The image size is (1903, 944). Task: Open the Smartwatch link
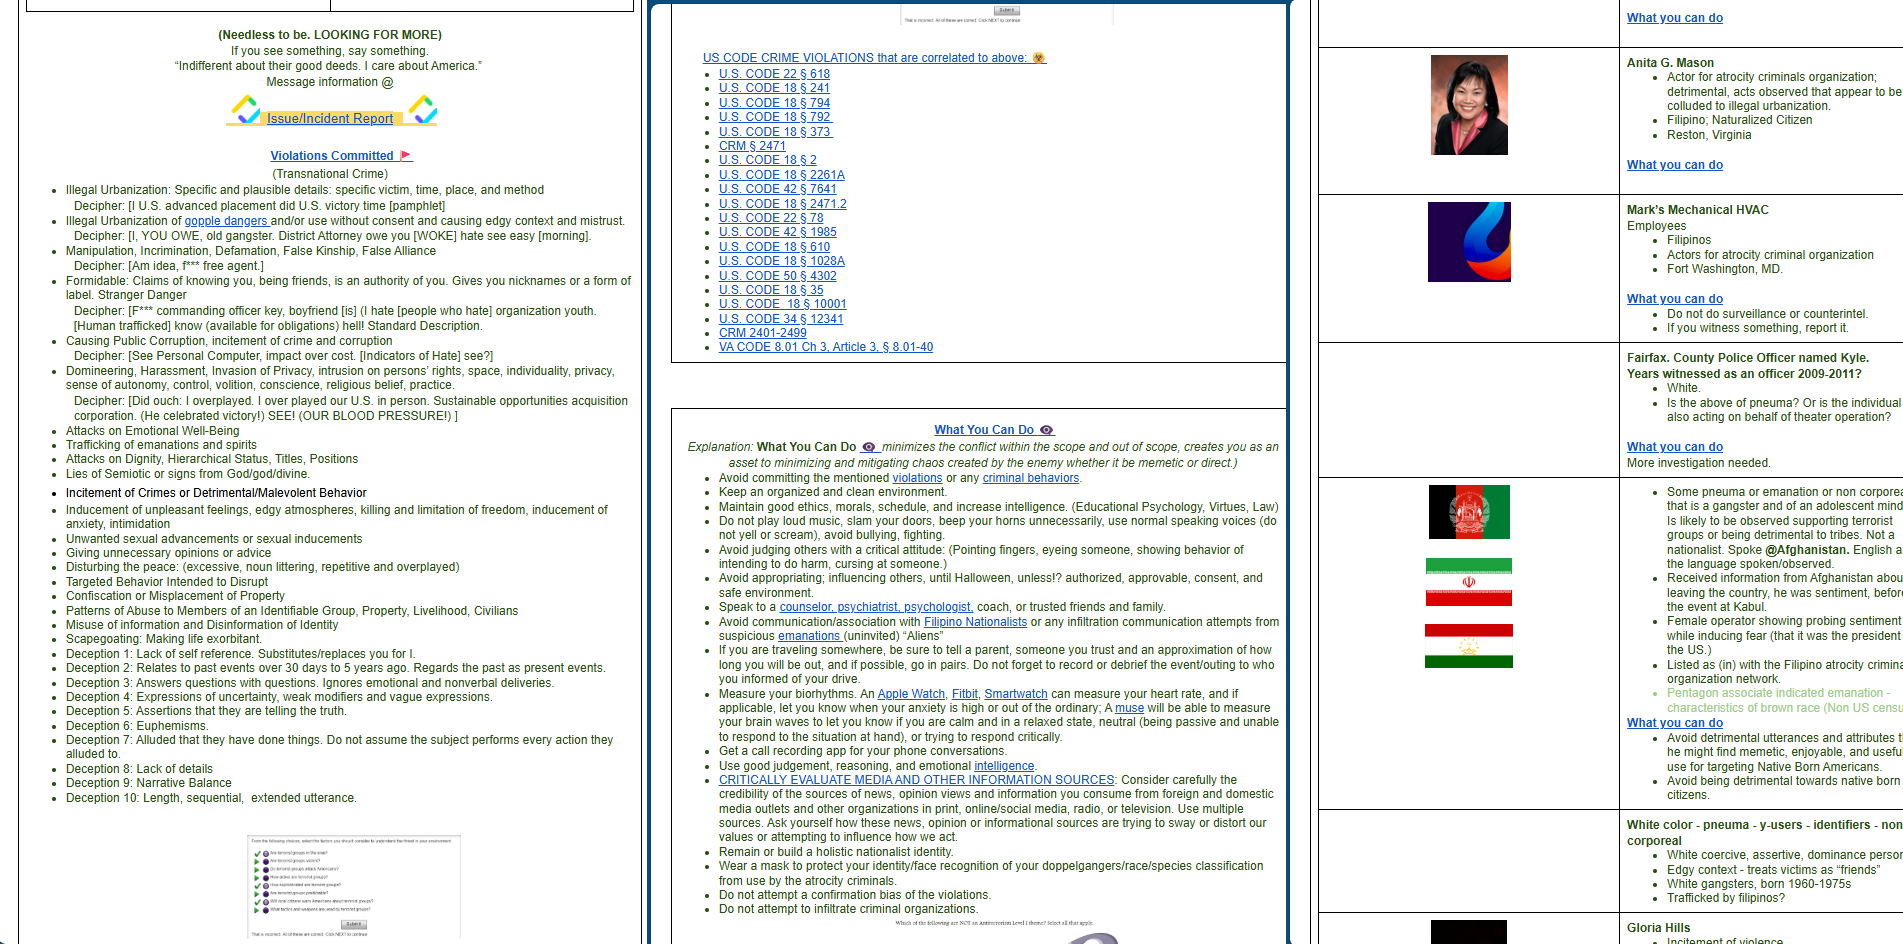point(1016,694)
